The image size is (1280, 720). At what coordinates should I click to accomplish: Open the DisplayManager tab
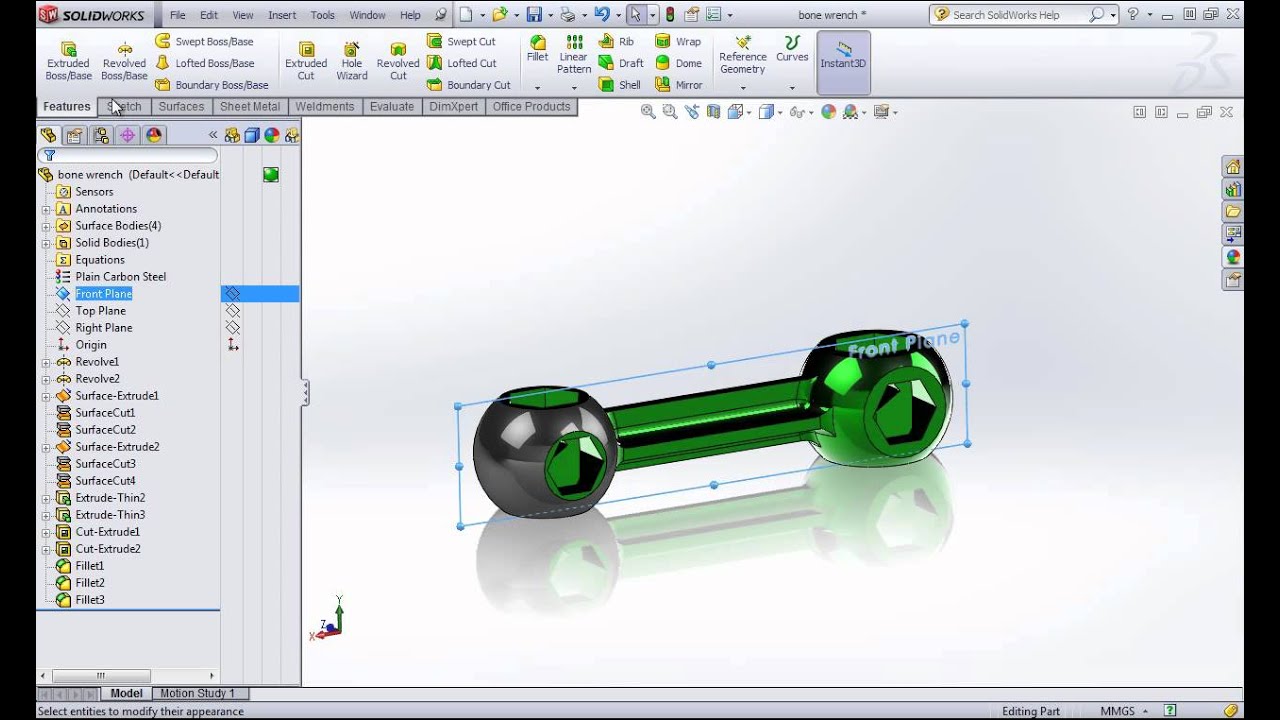153,135
